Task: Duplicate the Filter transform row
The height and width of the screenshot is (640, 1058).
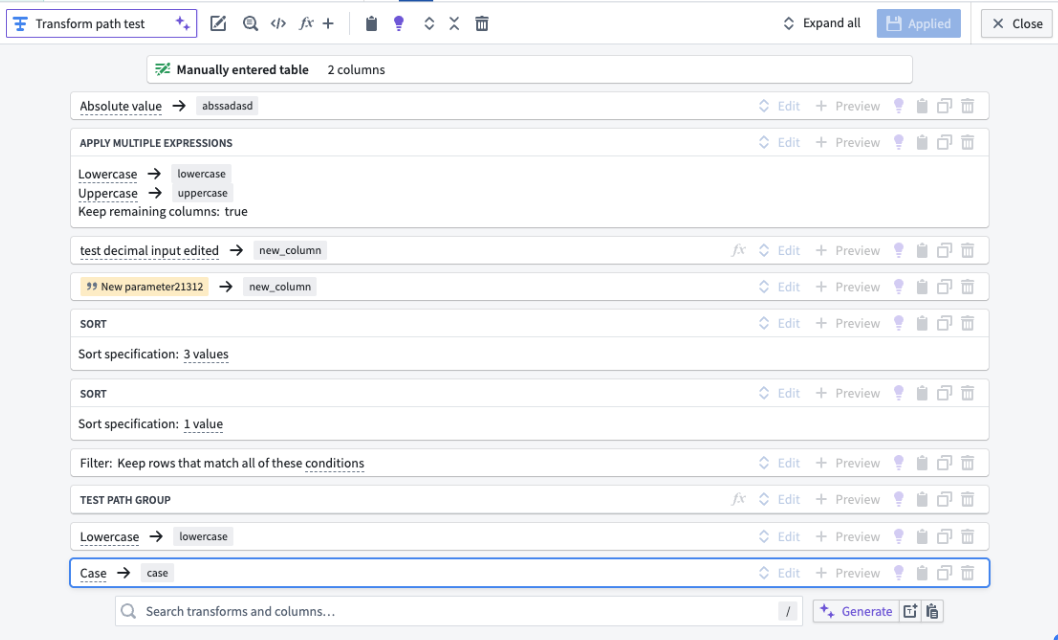Action: pos(945,463)
